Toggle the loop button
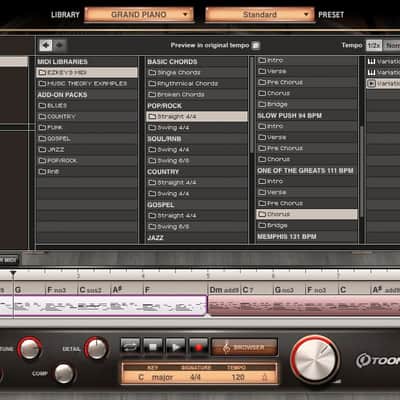 tap(130, 347)
